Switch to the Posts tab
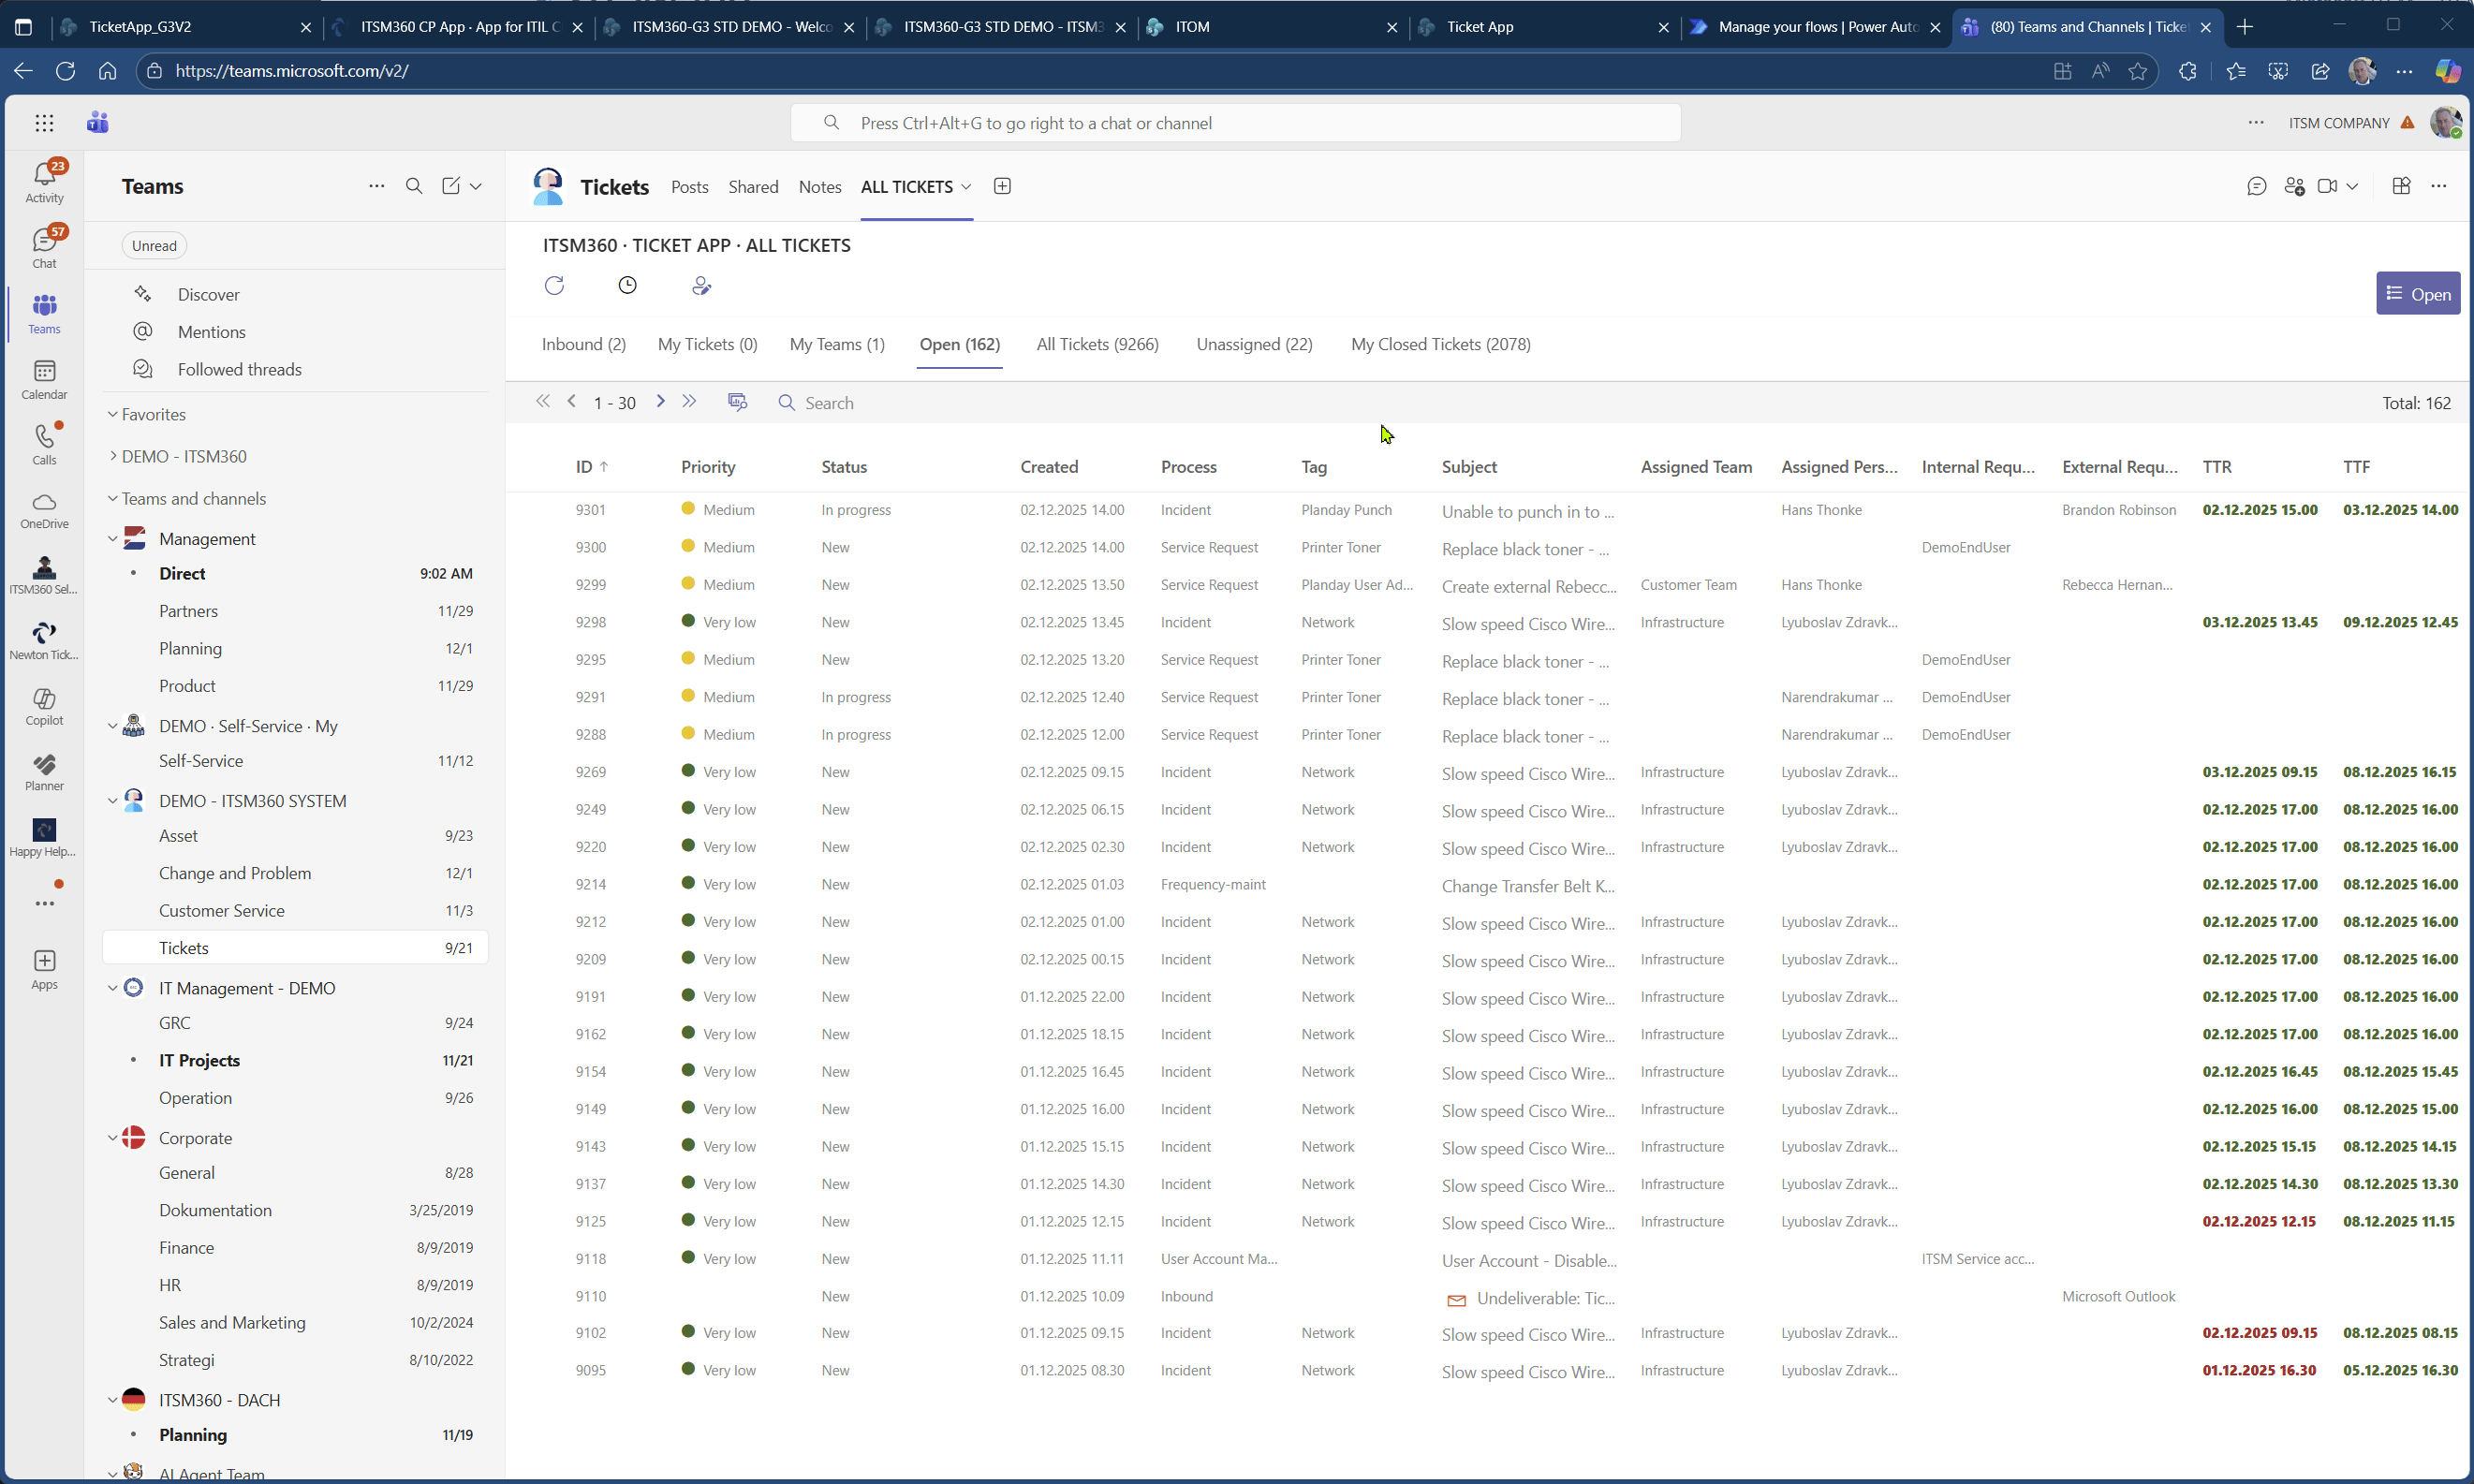The height and width of the screenshot is (1484, 2474). point(689,187)
